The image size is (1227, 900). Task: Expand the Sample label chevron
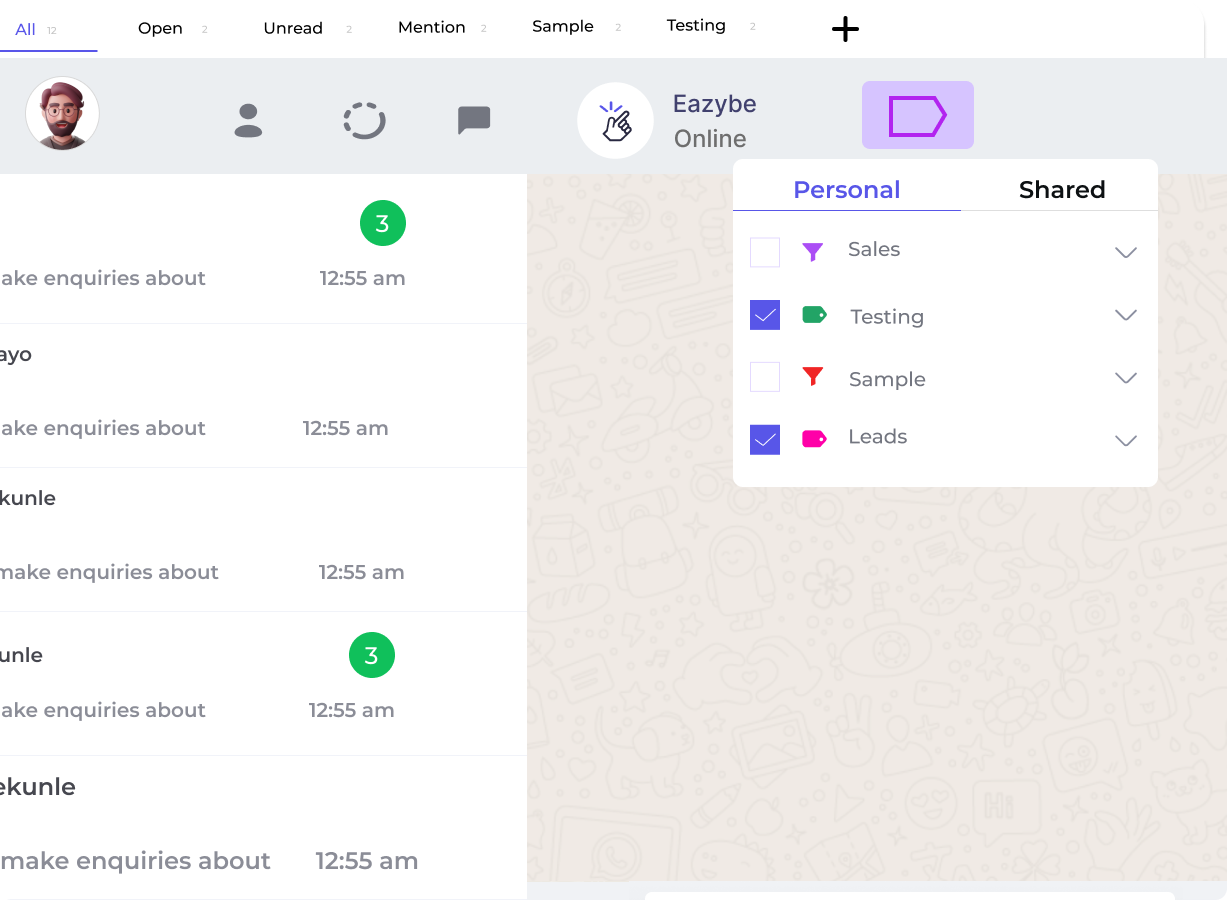click(x=1126, y=378)
